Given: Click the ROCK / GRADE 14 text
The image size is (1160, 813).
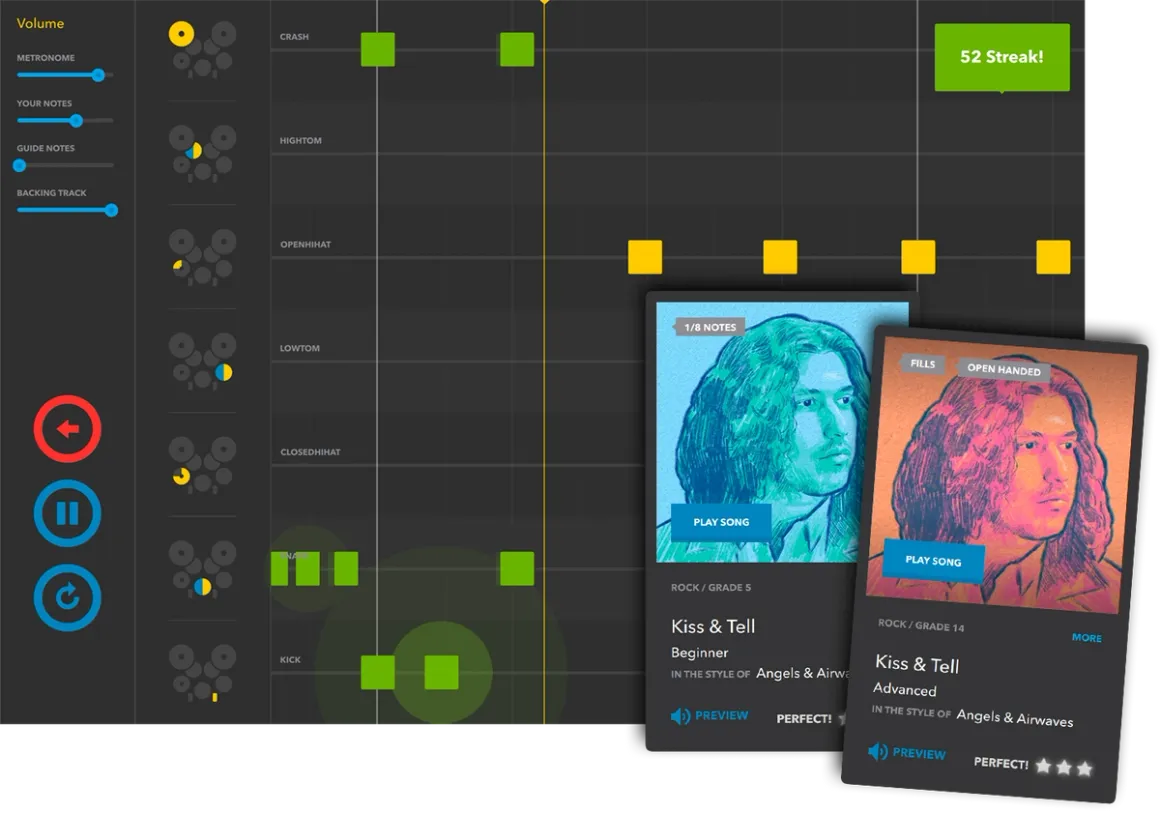Looking at the screenshot, I should tap(920, 625).
